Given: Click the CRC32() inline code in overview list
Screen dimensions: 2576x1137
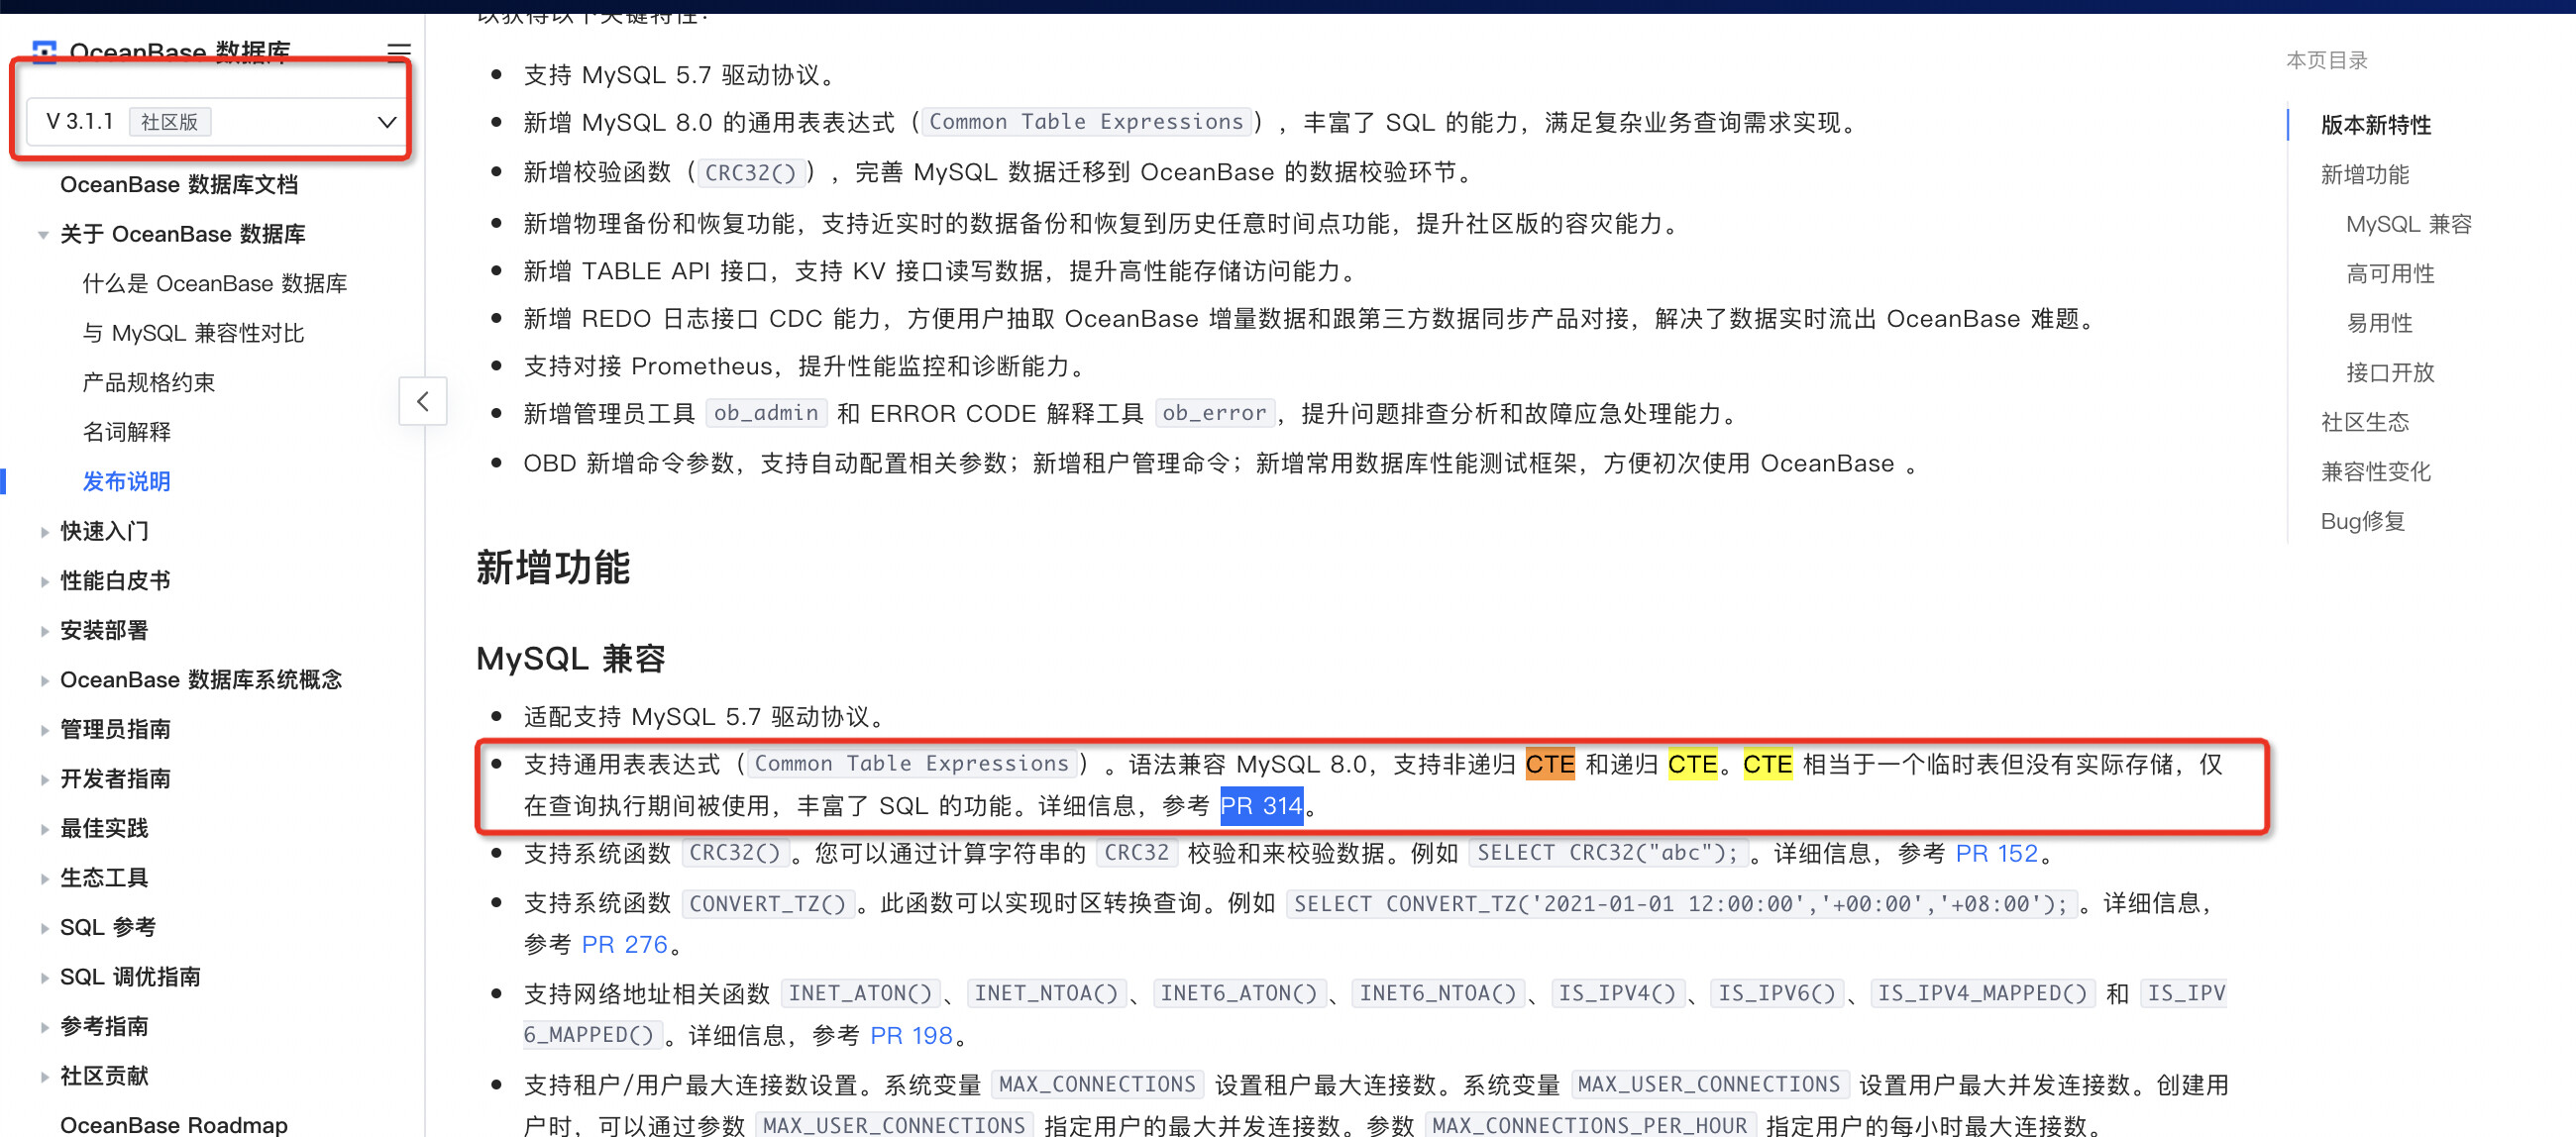Looking at the screenshot, I should tap(750, 172).
